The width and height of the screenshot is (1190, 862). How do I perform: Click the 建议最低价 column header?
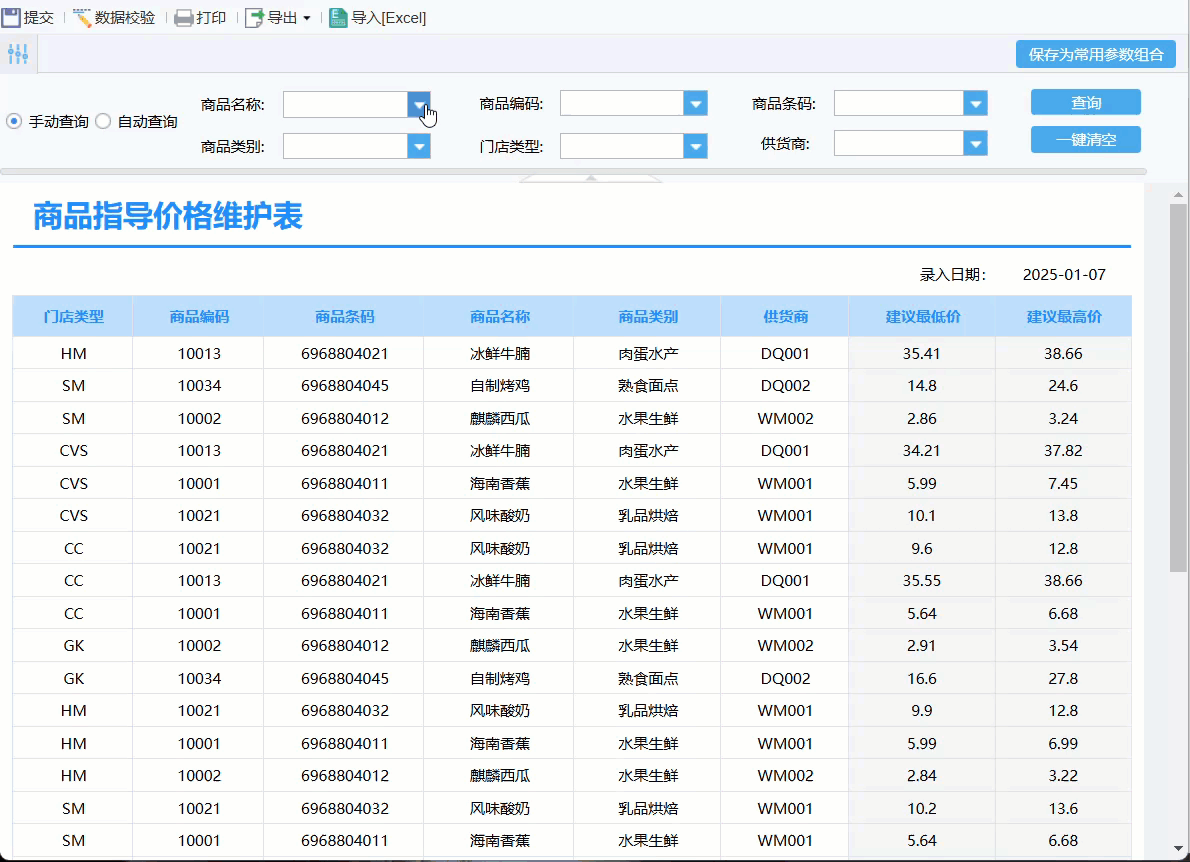(x=922, y=316)
